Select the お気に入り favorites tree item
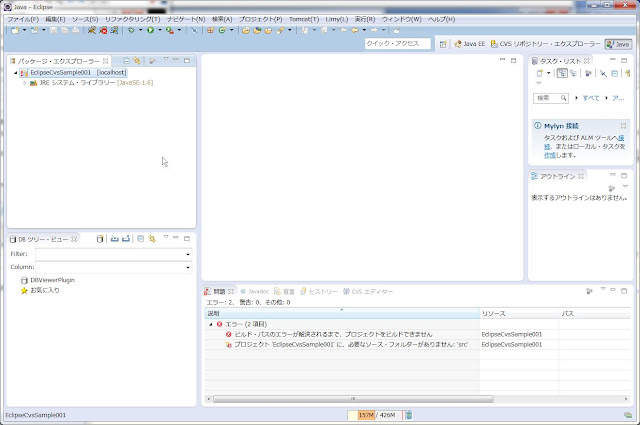Screen dimensions: 640x425 click(x=40, y=290)
